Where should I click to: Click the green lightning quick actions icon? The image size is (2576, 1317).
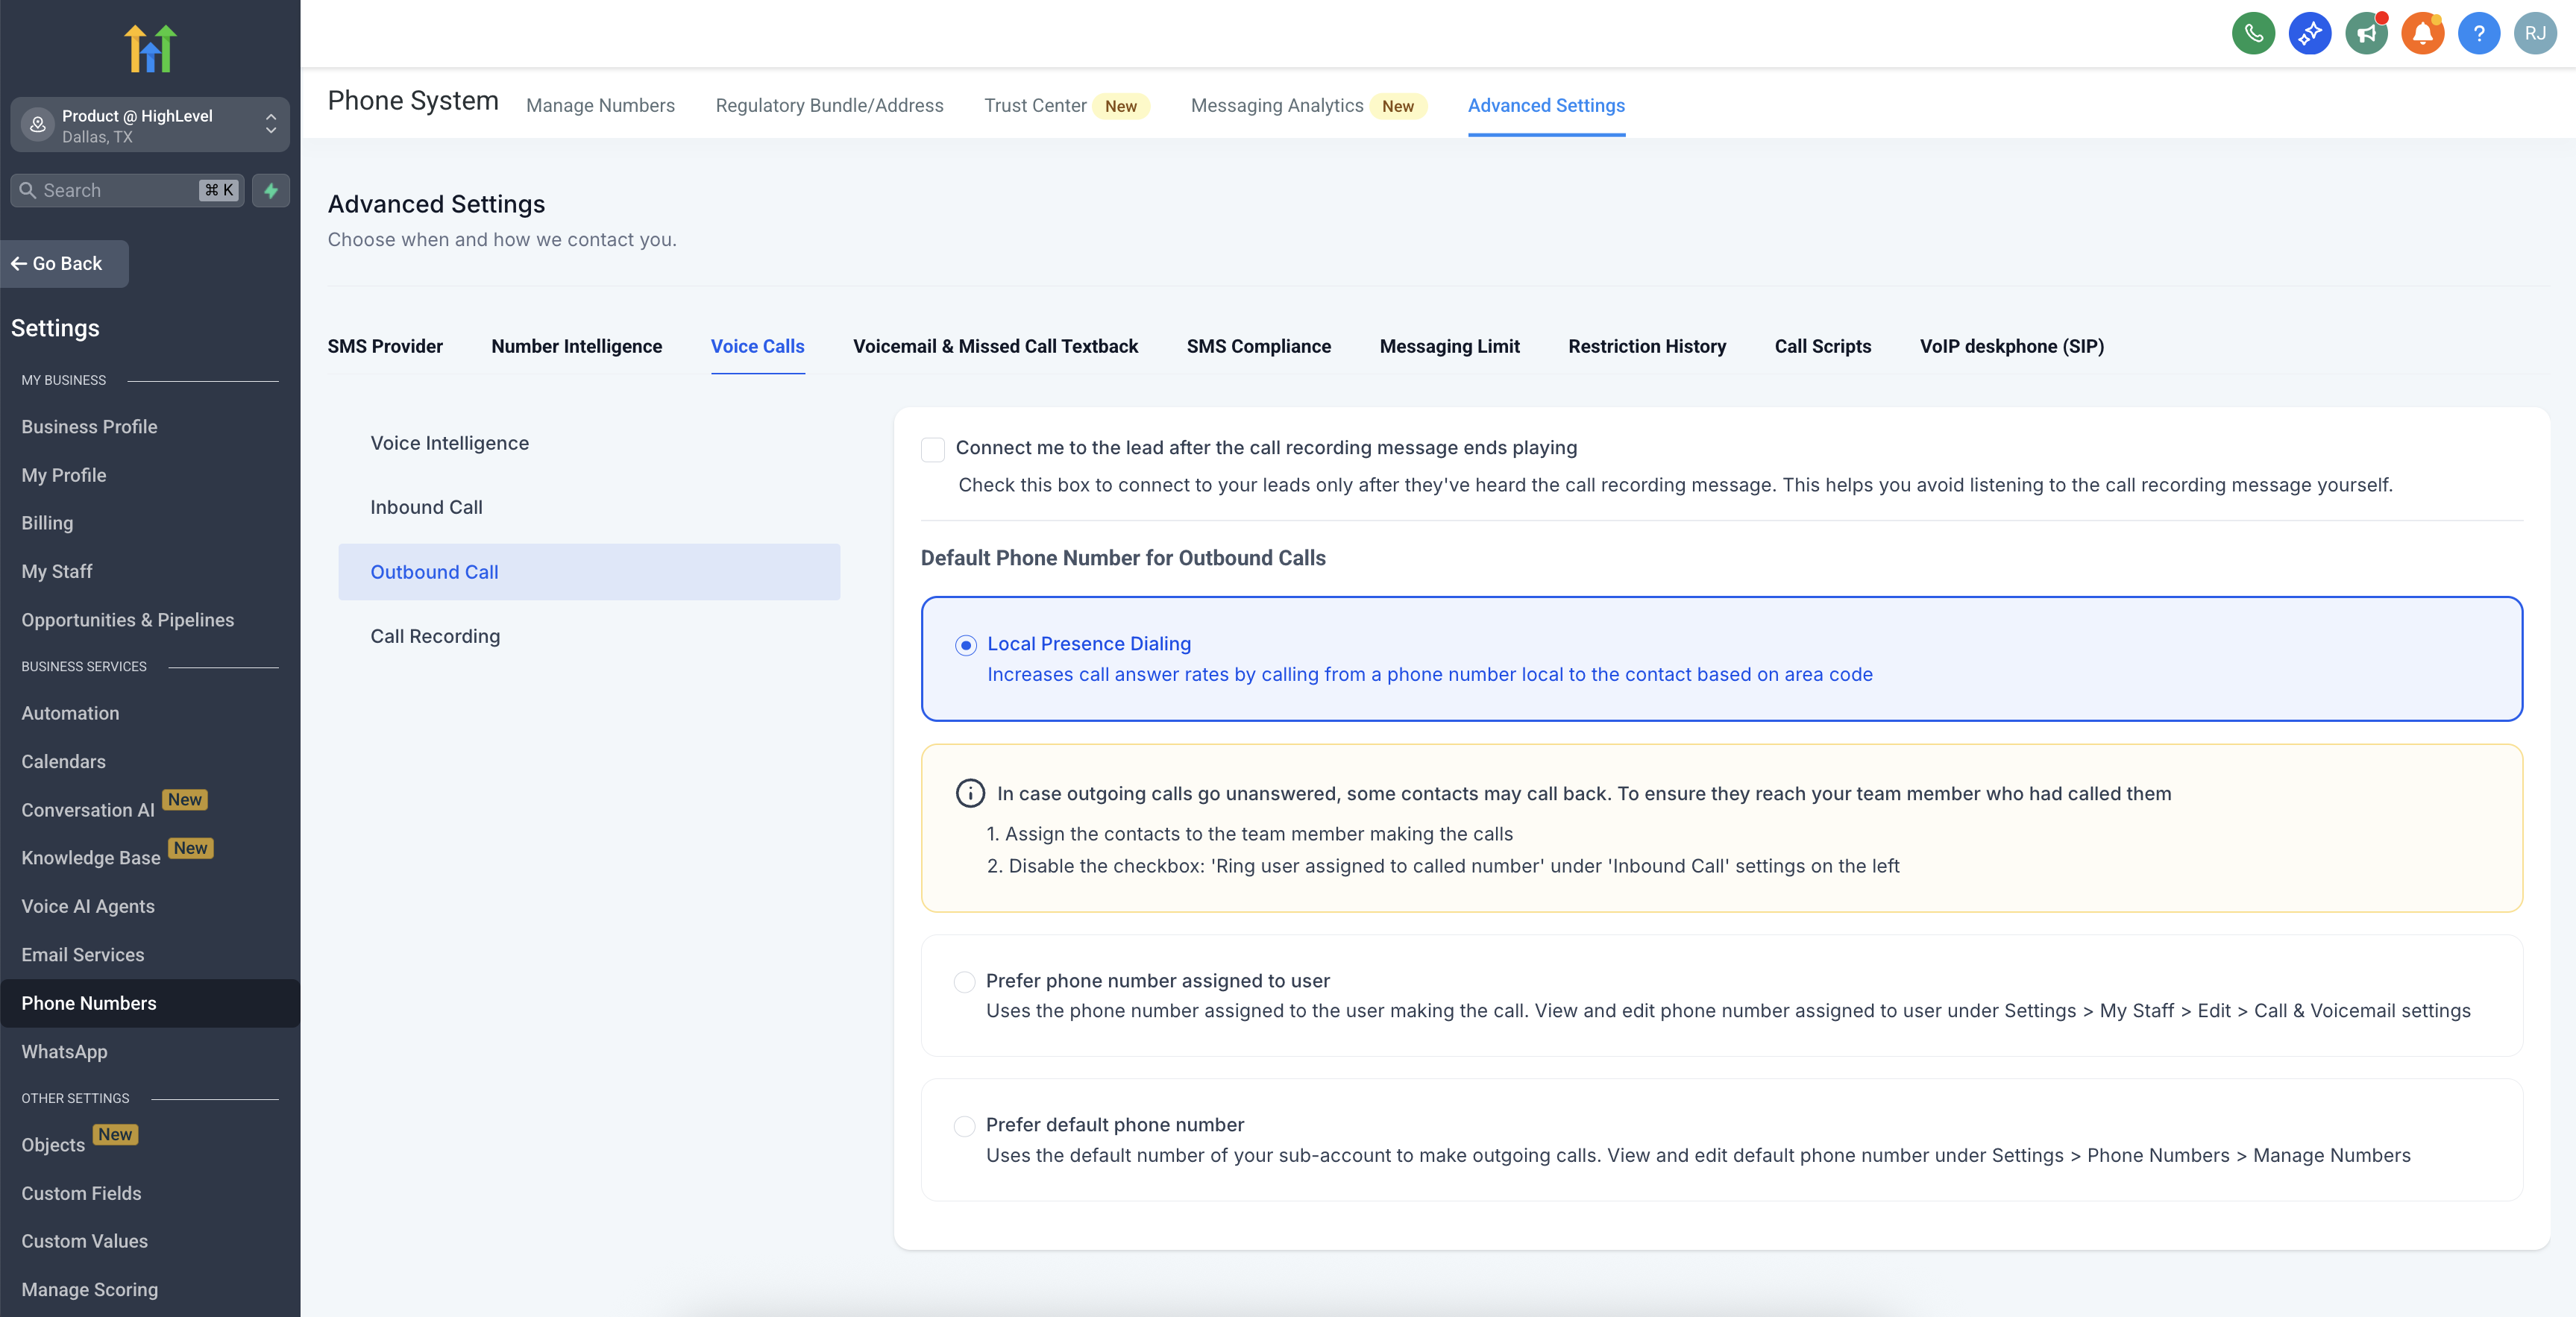coord(271,190)
